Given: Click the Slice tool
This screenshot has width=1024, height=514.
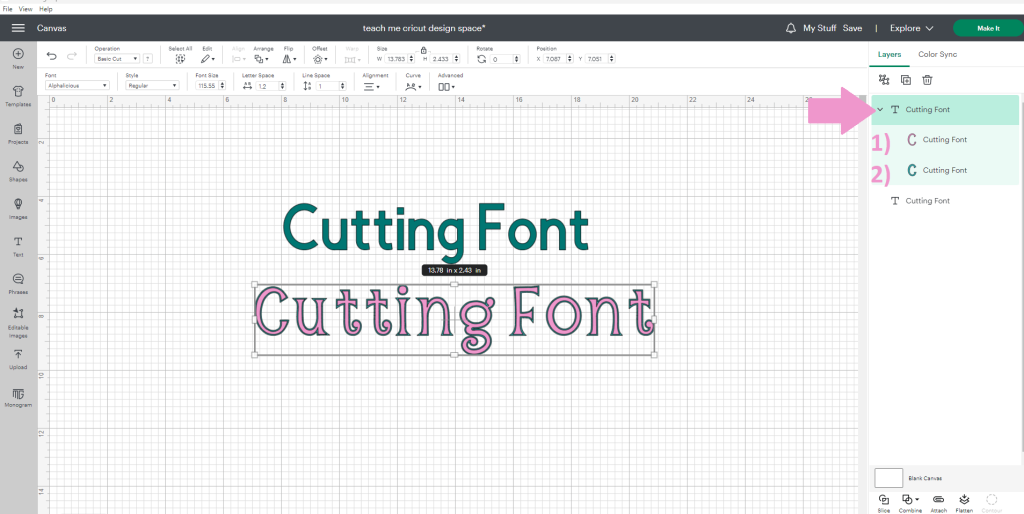Looking at the screenshot, I should (884, 503).
